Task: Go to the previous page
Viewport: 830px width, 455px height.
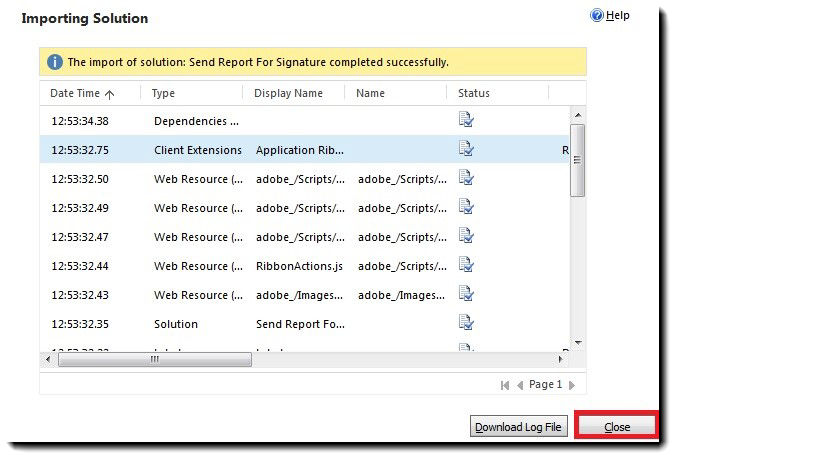Action: click(520, 385)
